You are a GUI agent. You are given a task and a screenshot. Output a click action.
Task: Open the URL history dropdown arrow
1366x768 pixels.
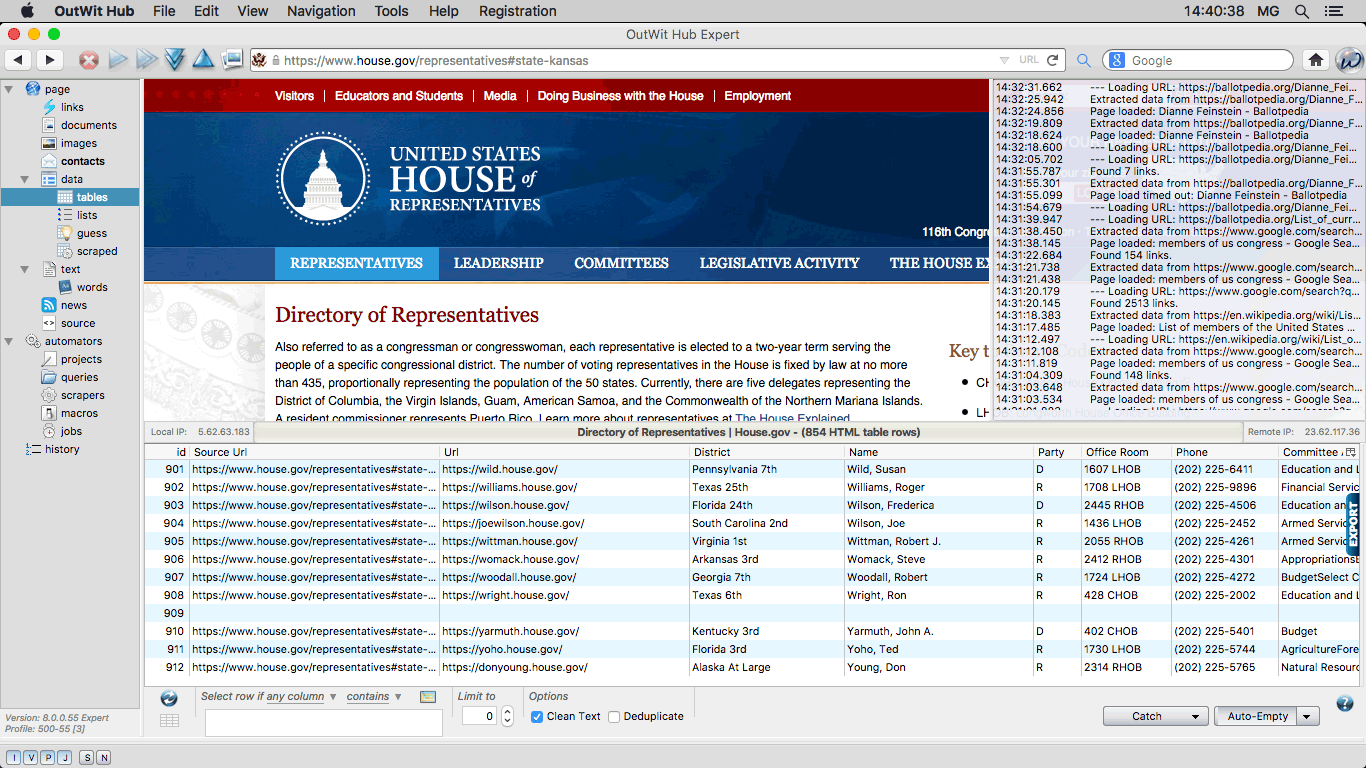pyautogui.click(x=1005, y=60)
